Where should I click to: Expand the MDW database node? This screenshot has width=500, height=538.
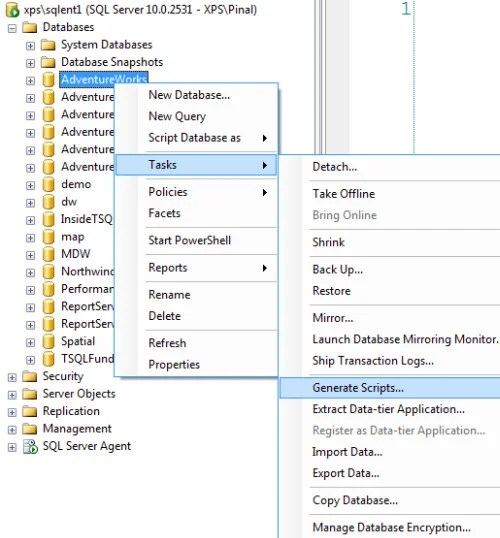(x=30, y=255)
